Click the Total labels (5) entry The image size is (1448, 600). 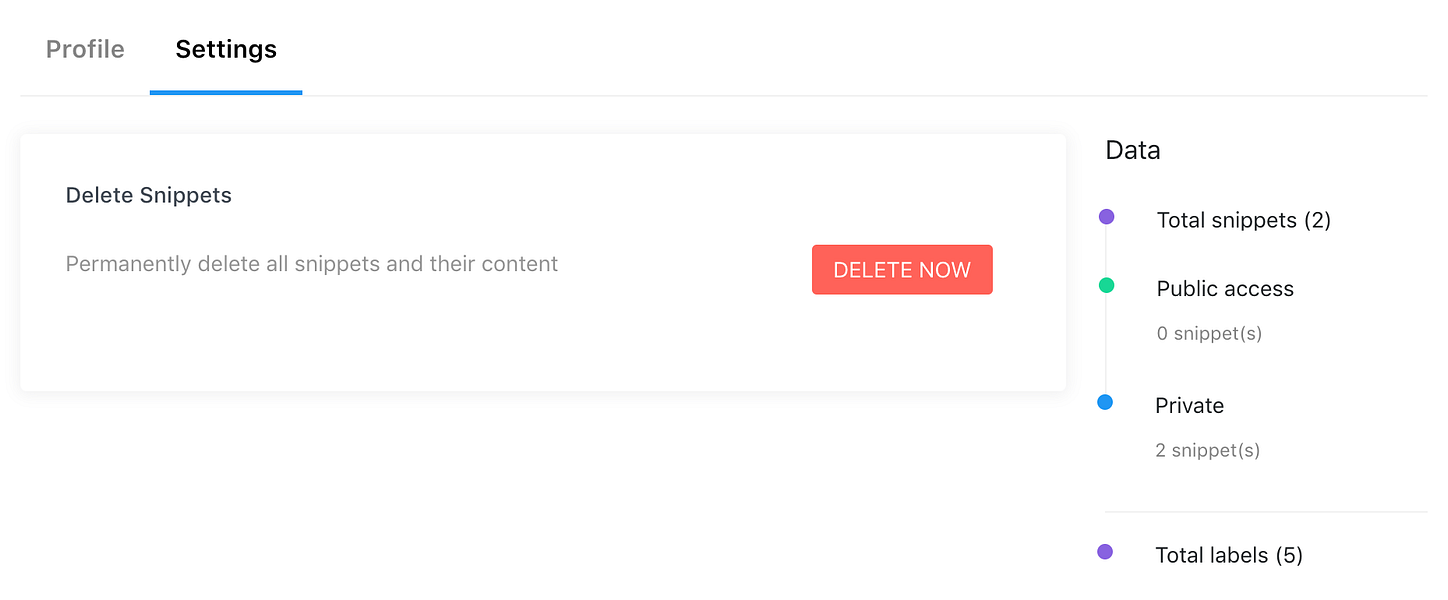coord(1229,555)
